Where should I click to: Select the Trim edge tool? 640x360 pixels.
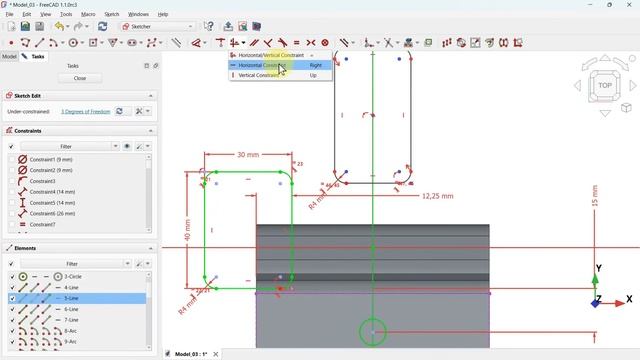pos(388,43)
